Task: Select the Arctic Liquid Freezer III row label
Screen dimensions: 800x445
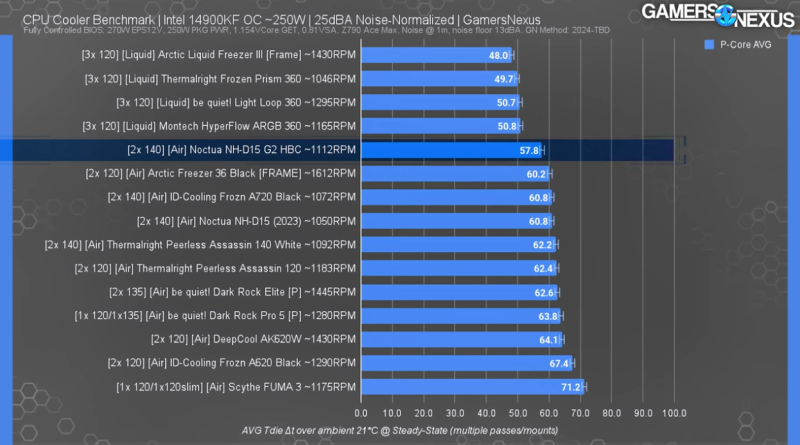Action: tap(218, 55)
